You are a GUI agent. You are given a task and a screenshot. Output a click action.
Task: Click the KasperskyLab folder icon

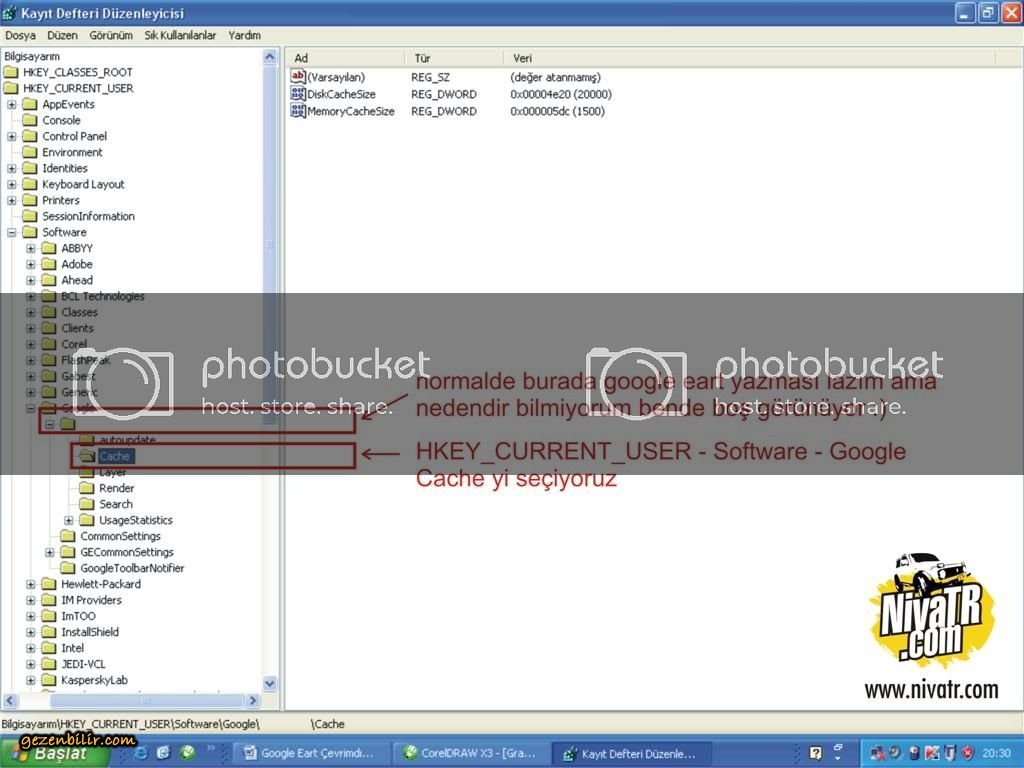point(50,680)
